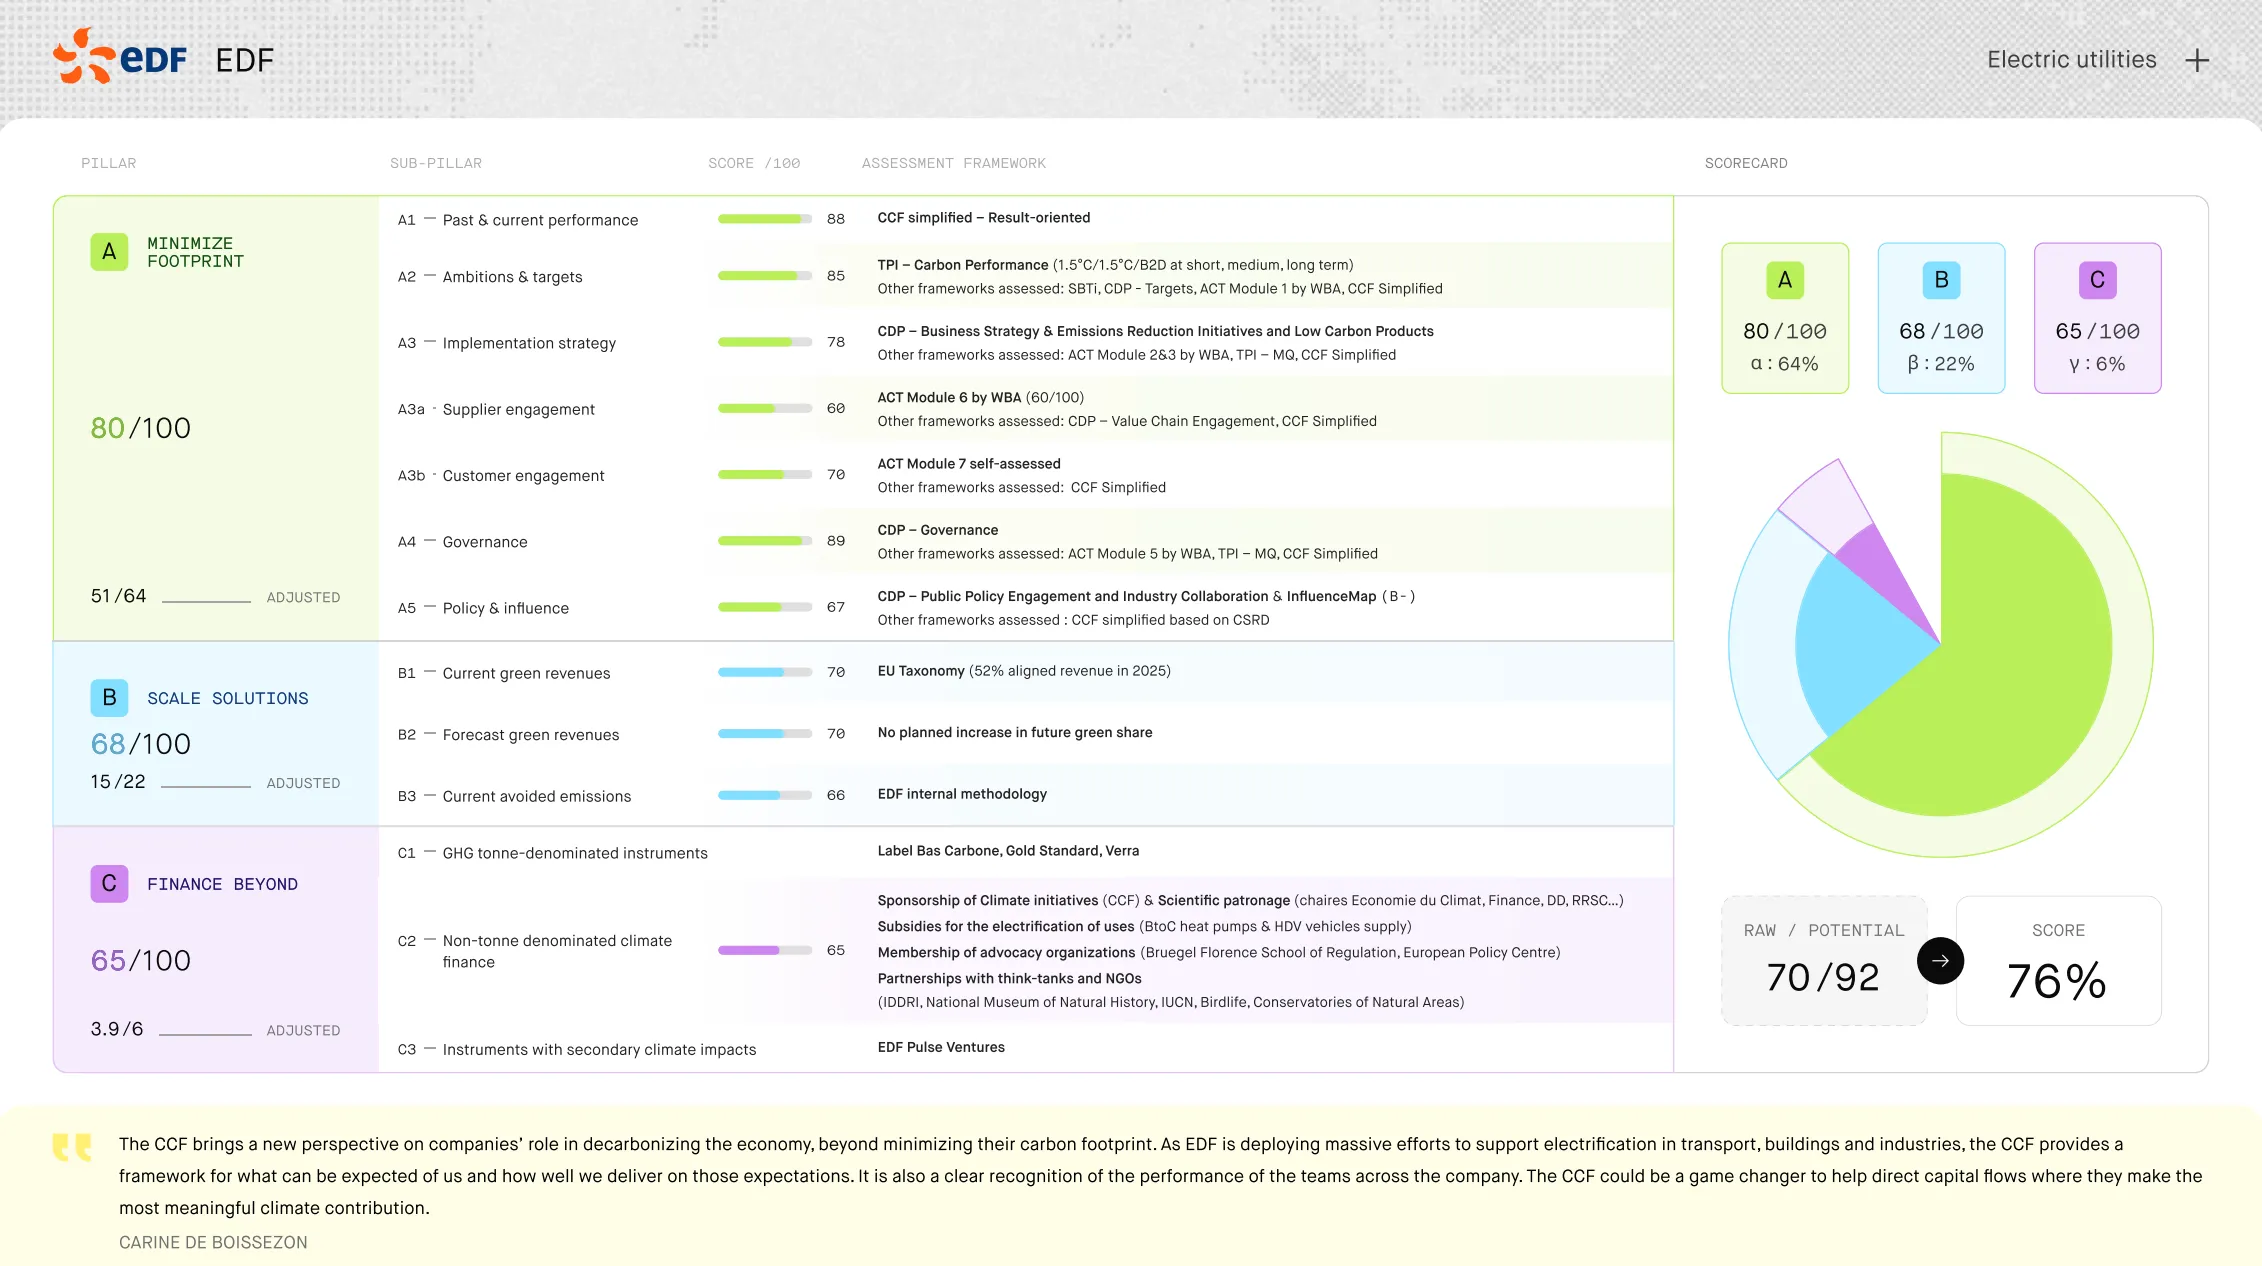
Task: Select the B1 Current green revenues row
Action: [1025, 672]
